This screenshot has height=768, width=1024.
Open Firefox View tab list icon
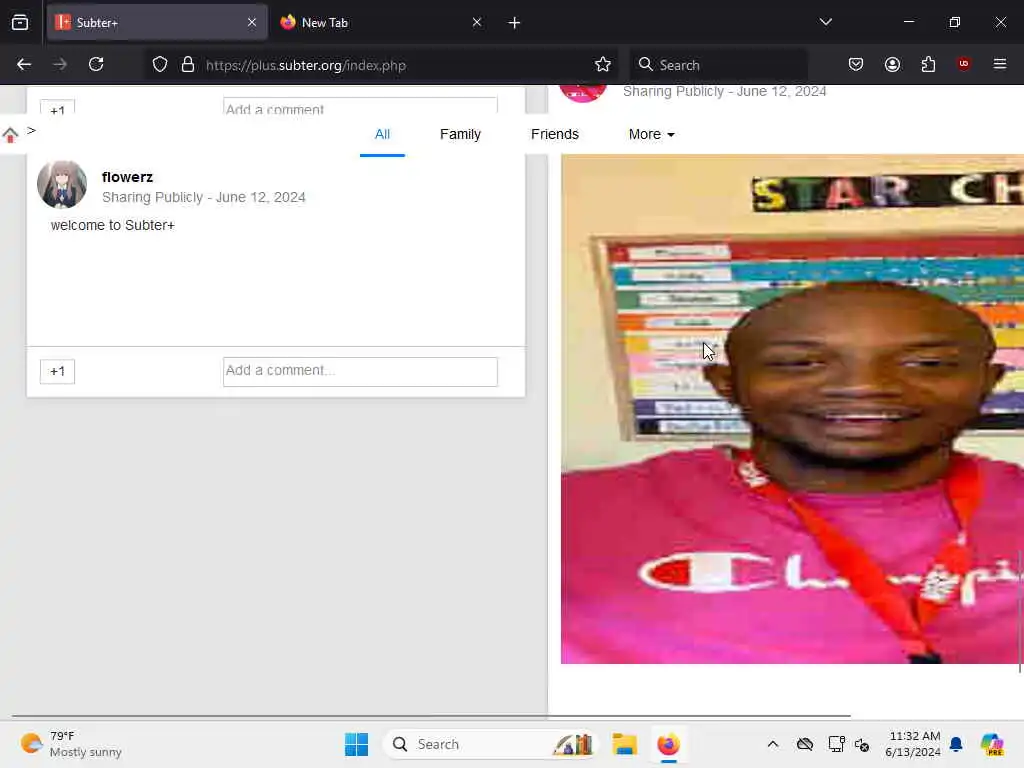(x=20, y=22)
